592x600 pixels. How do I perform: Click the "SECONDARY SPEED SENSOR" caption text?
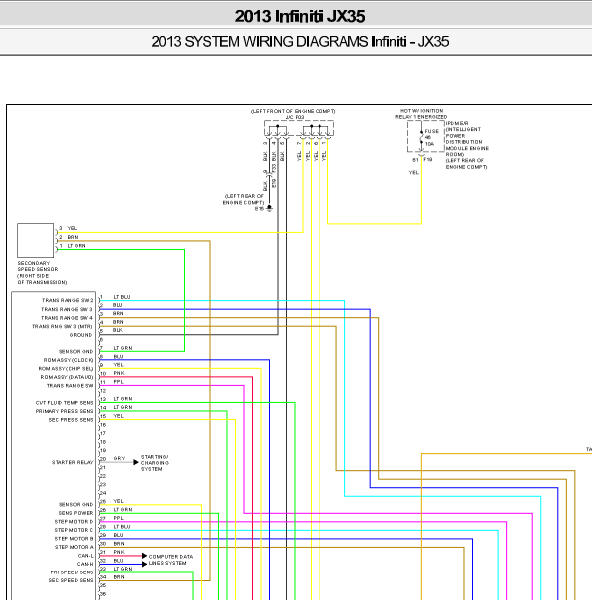click(x=38, y=266)
